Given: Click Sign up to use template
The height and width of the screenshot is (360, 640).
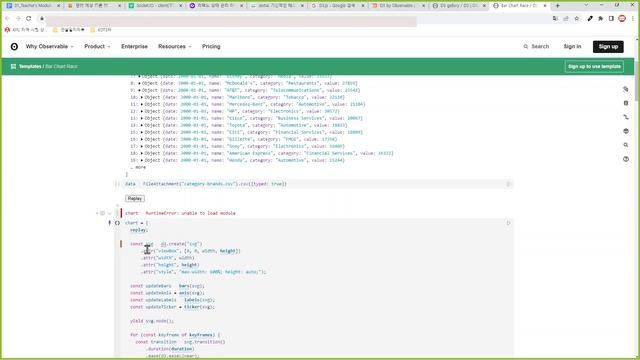Looking at the screenshot, I should tap(594, 67).
